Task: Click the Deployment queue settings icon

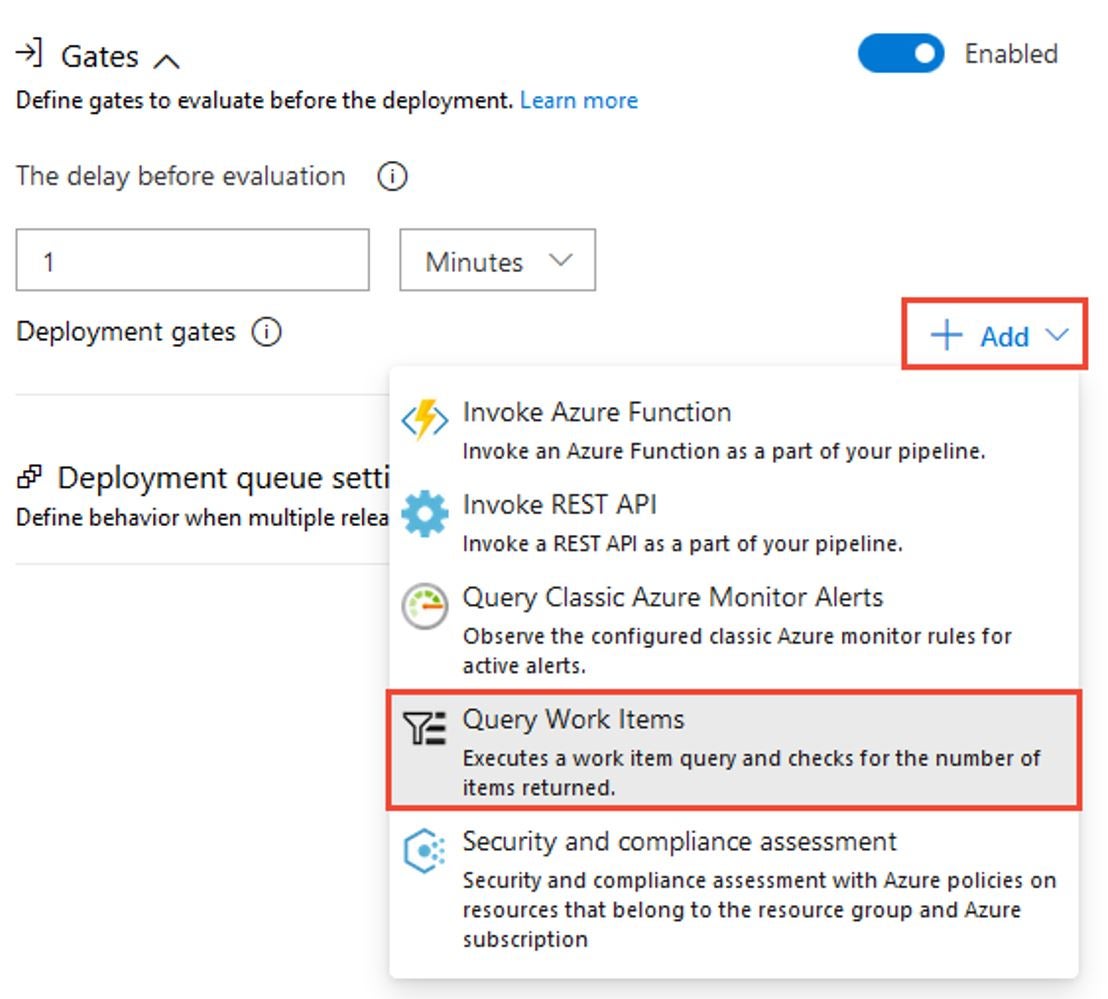Action: 30,478
